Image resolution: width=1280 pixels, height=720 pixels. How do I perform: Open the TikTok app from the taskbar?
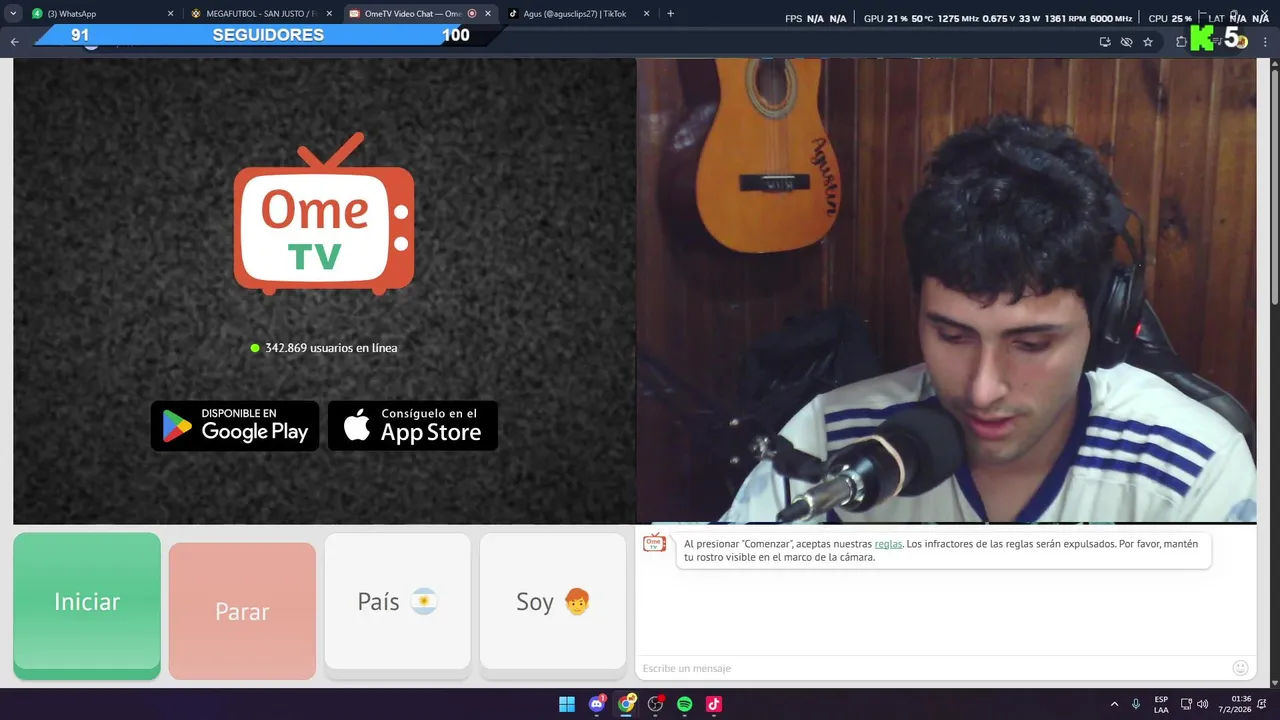[x=714, y=704]
